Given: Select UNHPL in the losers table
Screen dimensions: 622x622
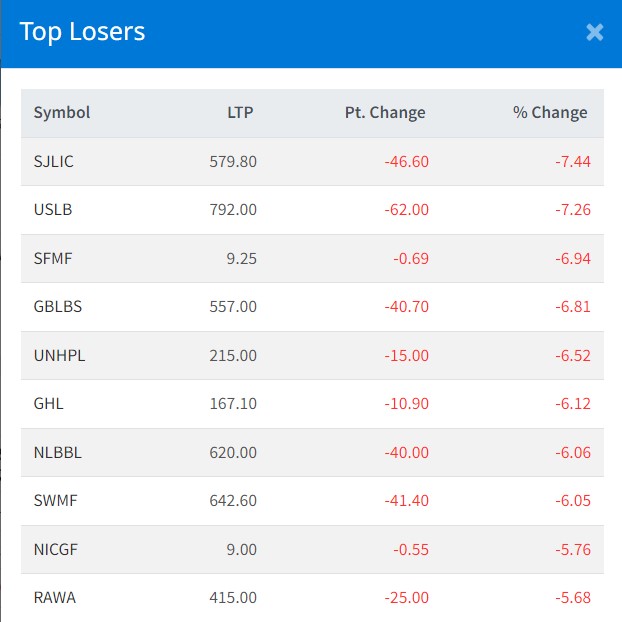Looking at the screenshot, I should click(x=59, y=355).
